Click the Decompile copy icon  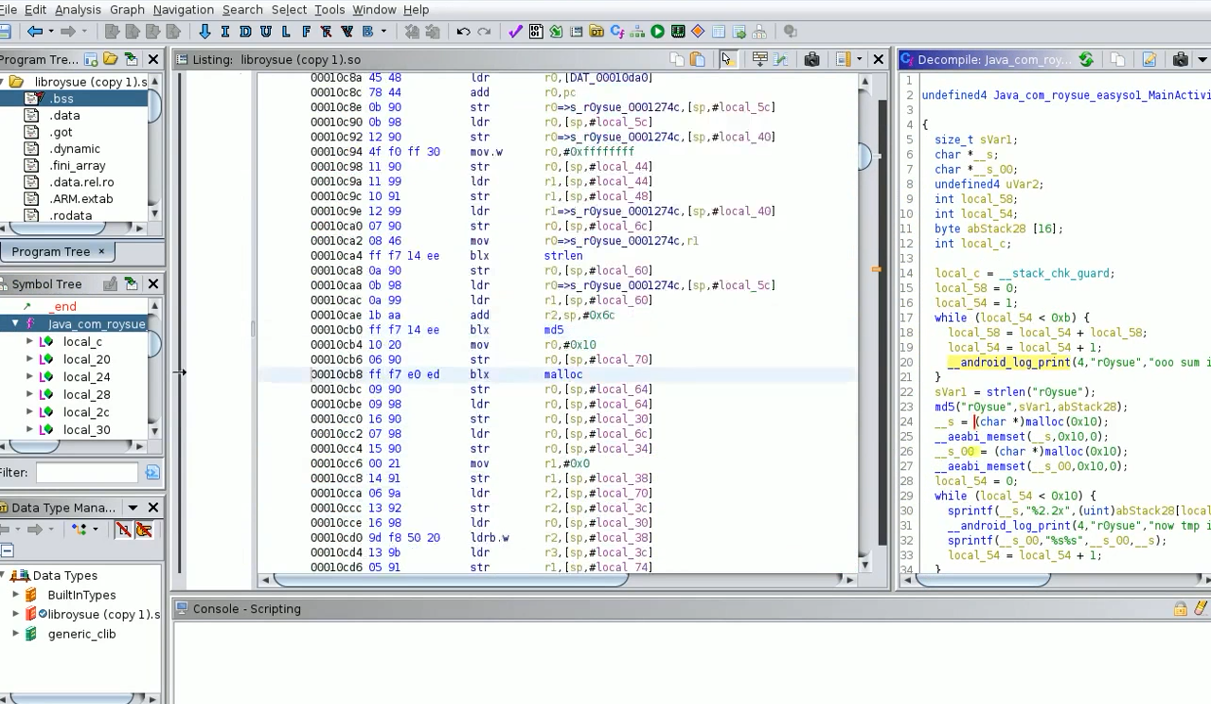click(x=1118, y=60)
